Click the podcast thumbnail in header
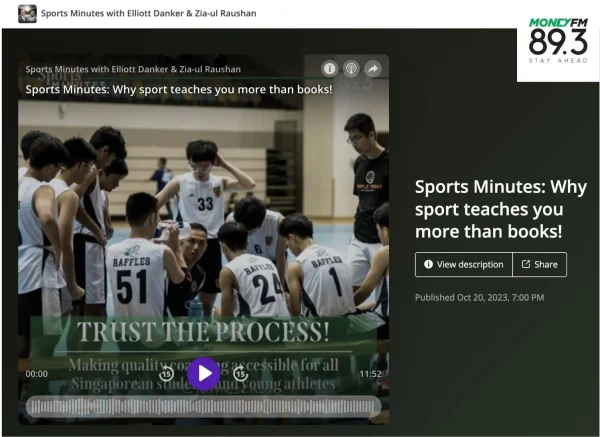600x437 pixels. click(x=27, y=13)
